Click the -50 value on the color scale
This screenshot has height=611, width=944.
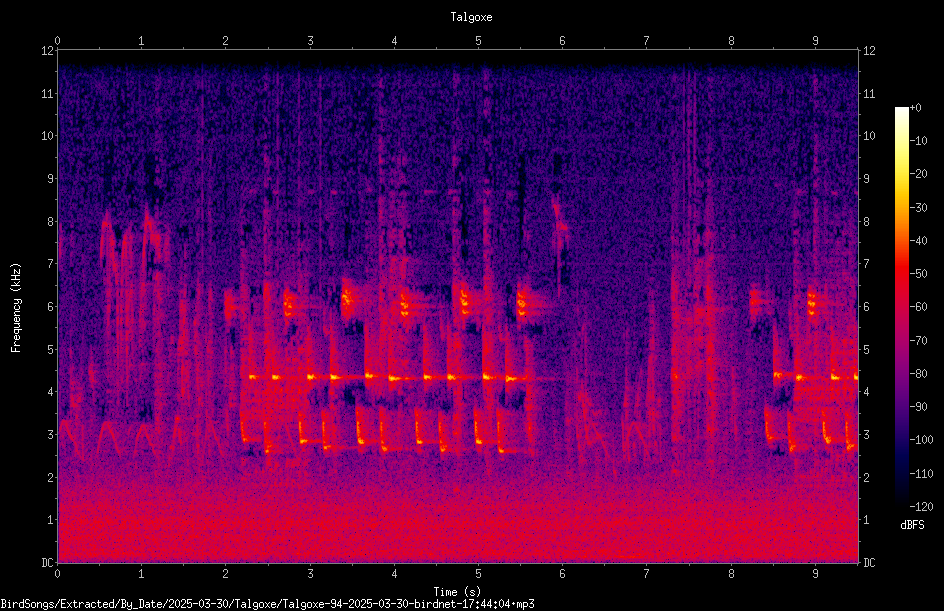tap(918, 274)
